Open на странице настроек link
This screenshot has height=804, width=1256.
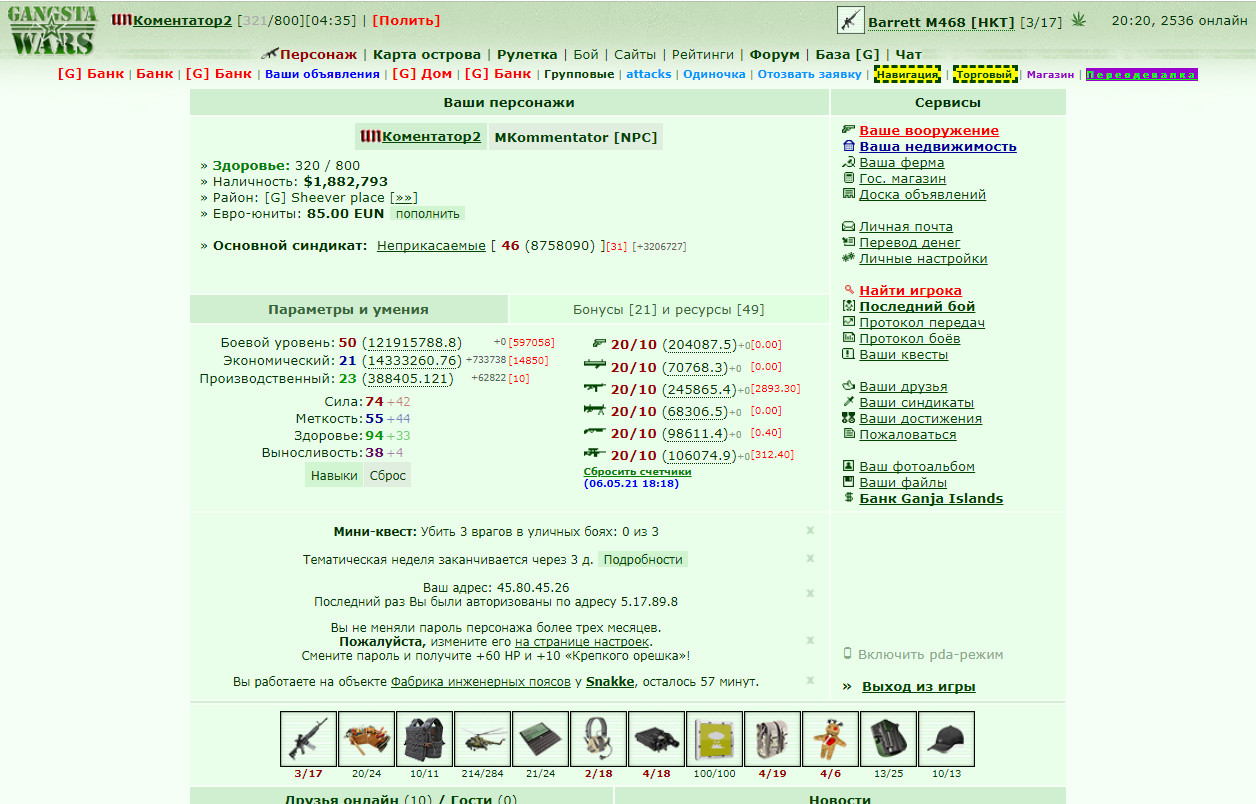[x=583, y=642]
